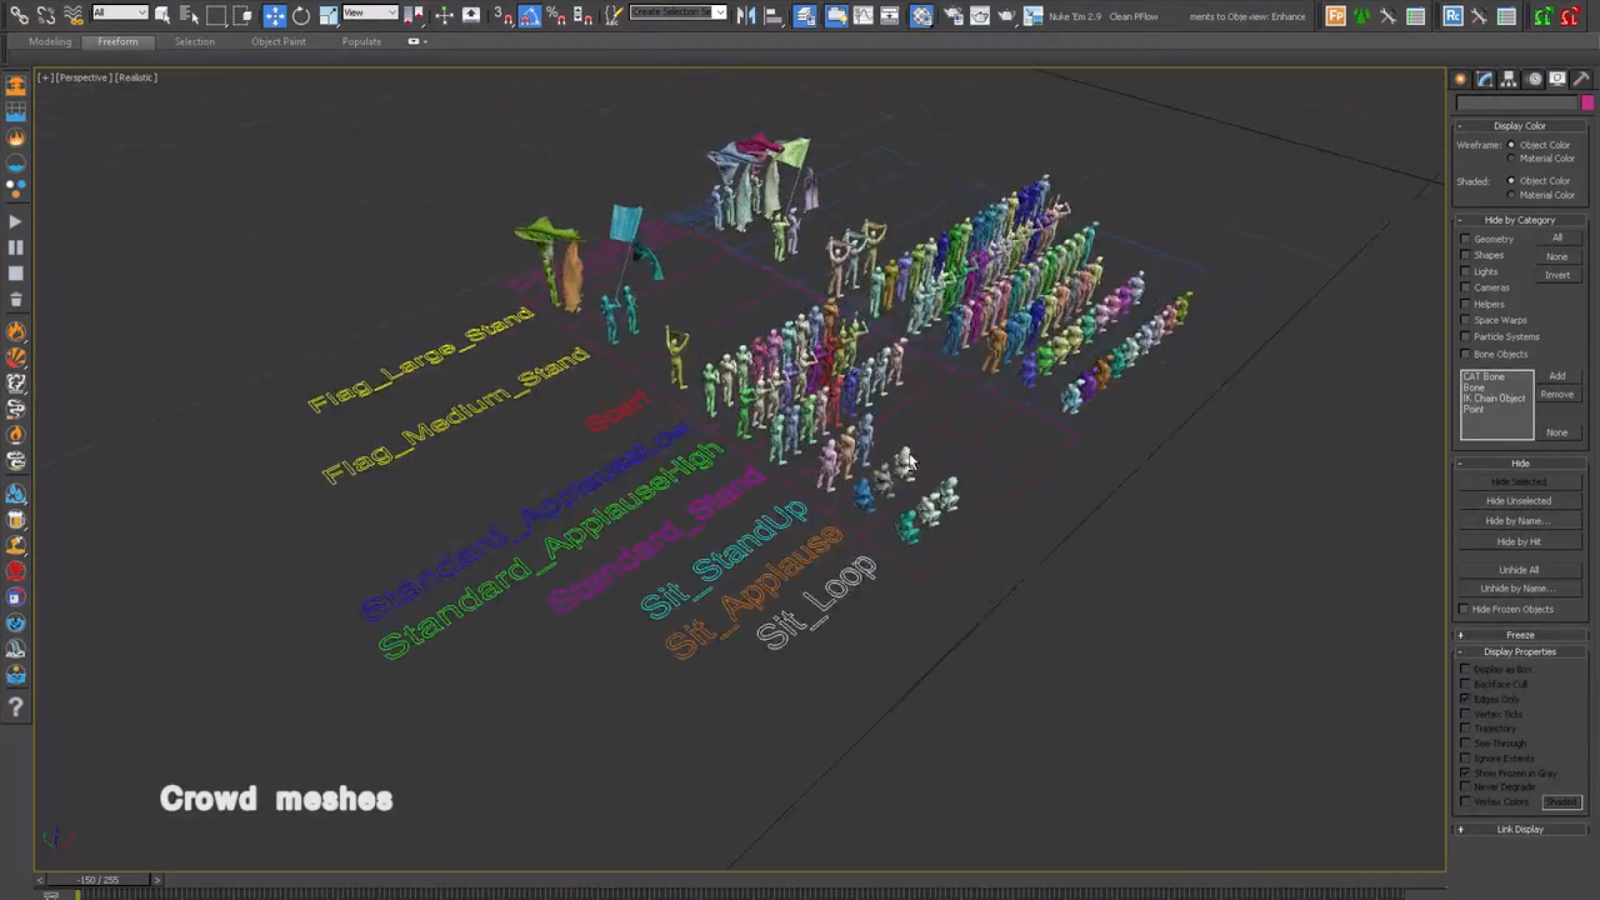This screenshot has height=900, width=1600.
Task: Switch to the Modeling ribbon tab
Action: tap(50, 42)
